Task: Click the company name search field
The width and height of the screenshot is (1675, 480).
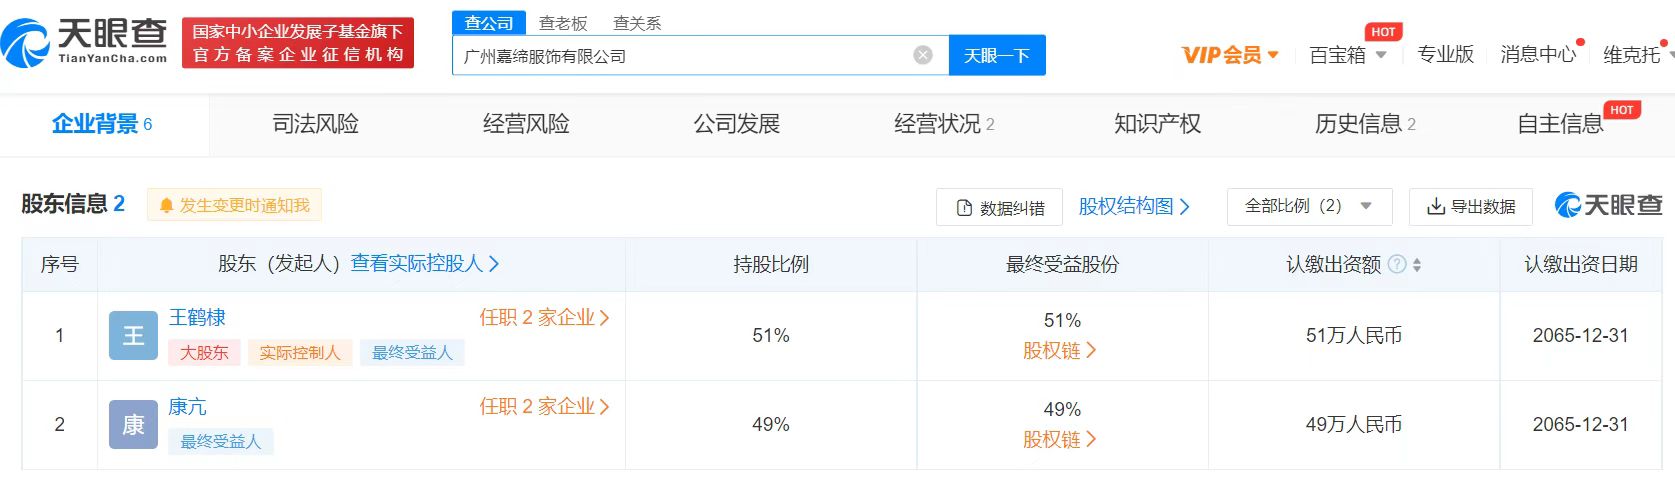Action: coord(680,56)
